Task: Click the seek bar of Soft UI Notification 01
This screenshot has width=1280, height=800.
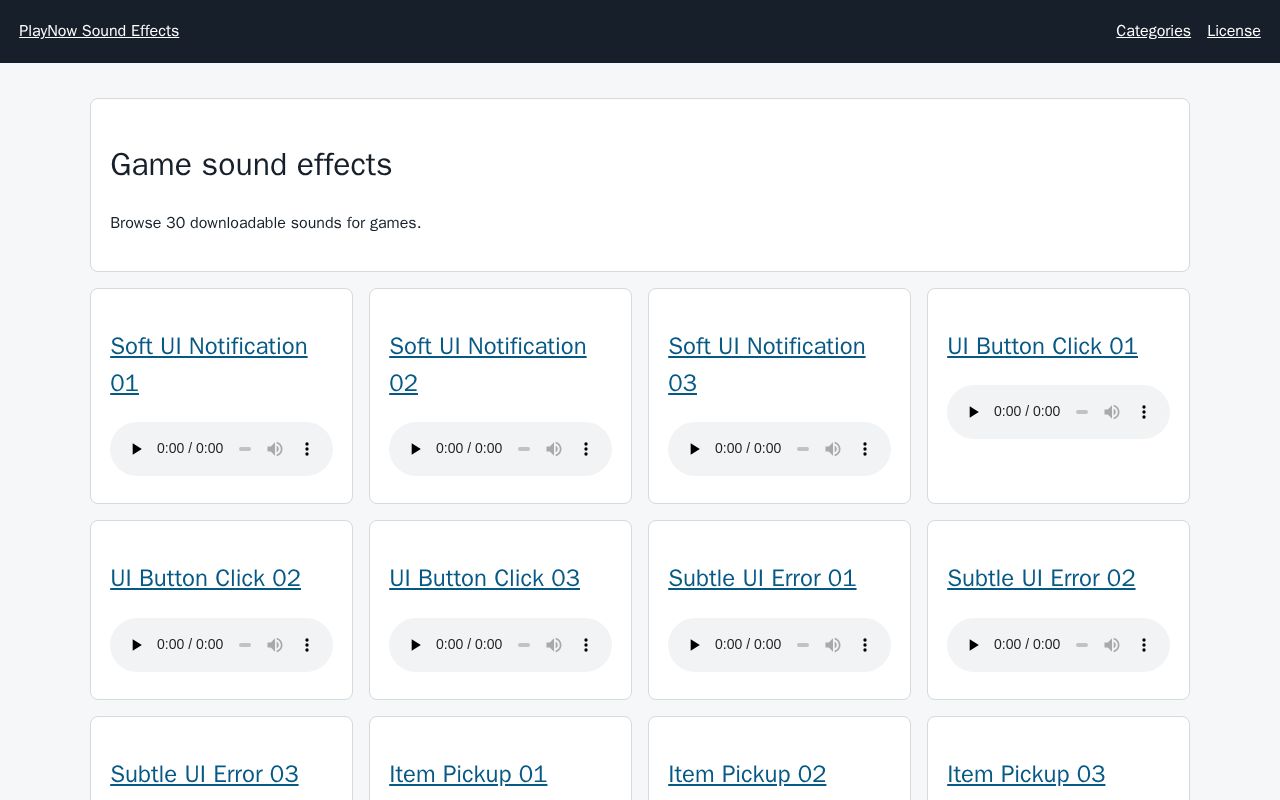Action: [245, 449]
